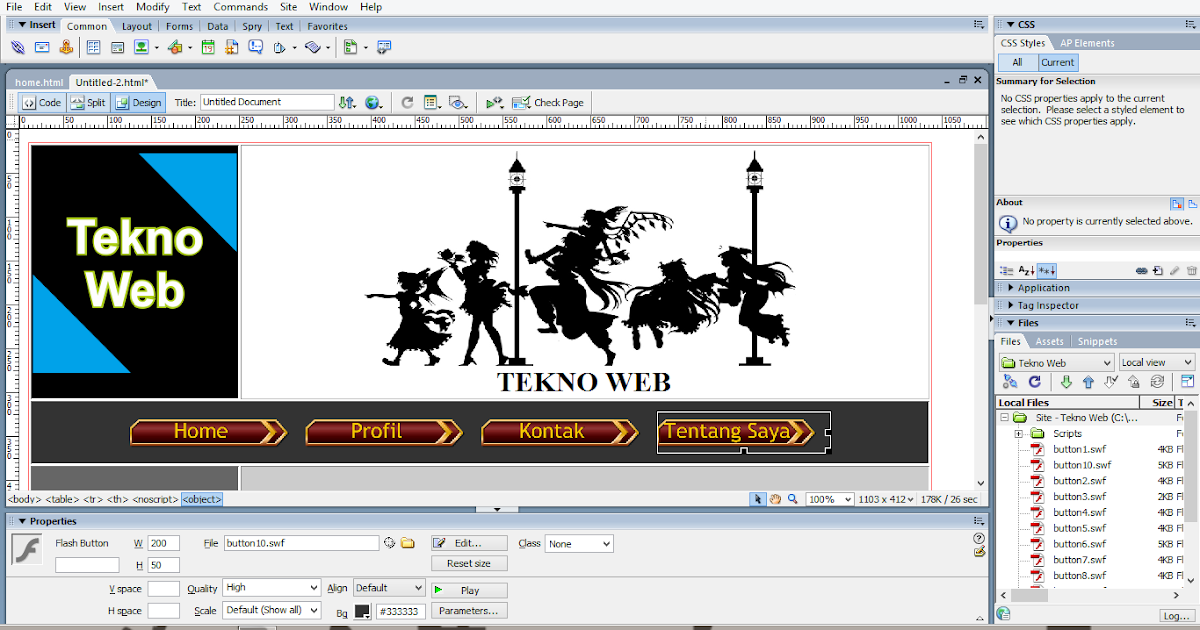Click Attach Style Sheet link icon

(1141, 270)
